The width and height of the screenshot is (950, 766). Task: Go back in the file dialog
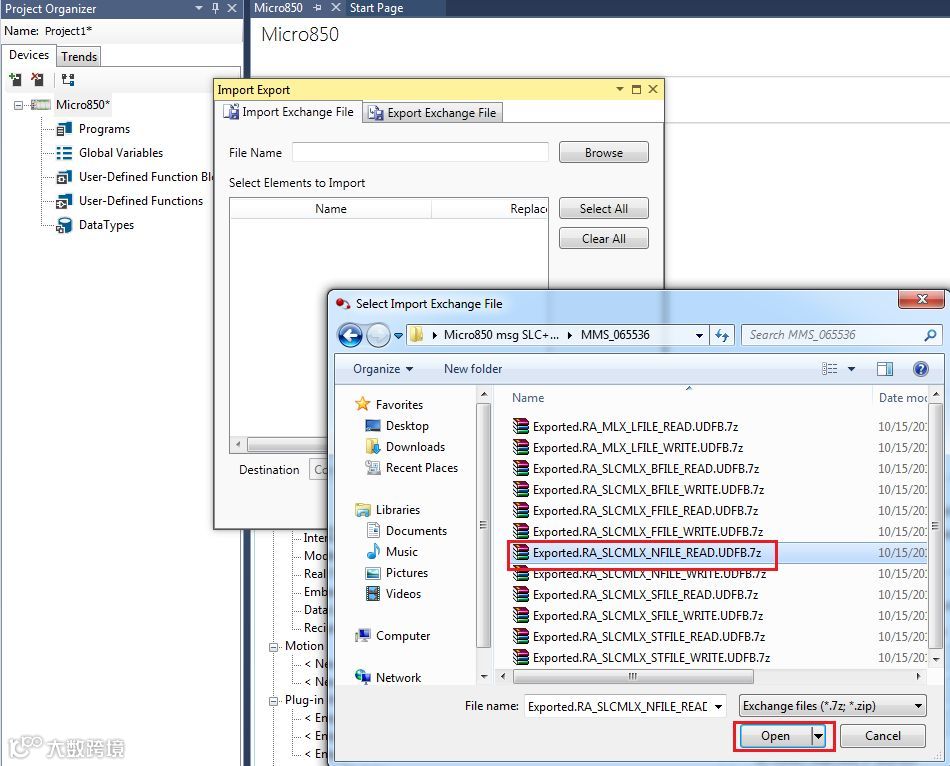350,335
